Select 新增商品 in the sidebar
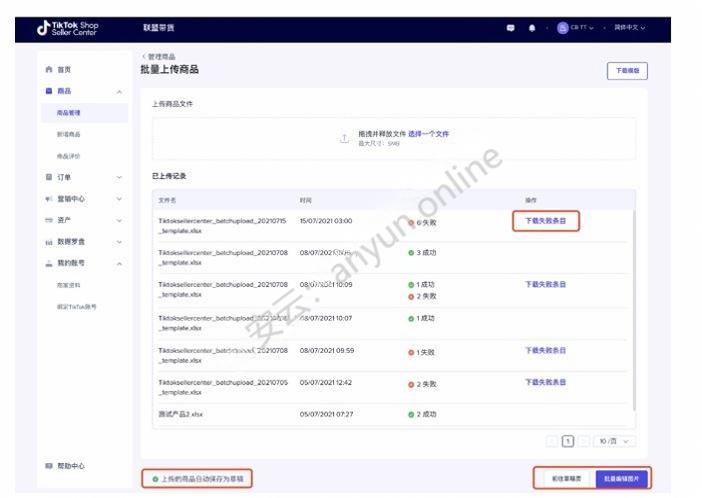 (x=68, y=134)
